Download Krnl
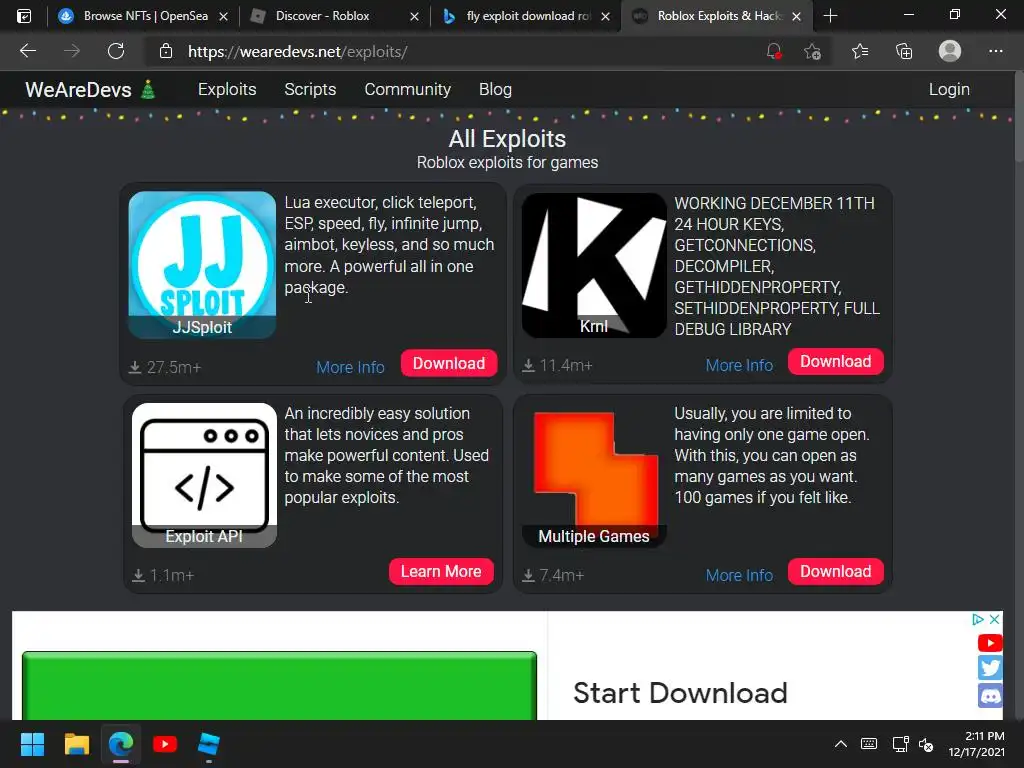This screenshot has height=768, width=1024. [x=835, y=361]
